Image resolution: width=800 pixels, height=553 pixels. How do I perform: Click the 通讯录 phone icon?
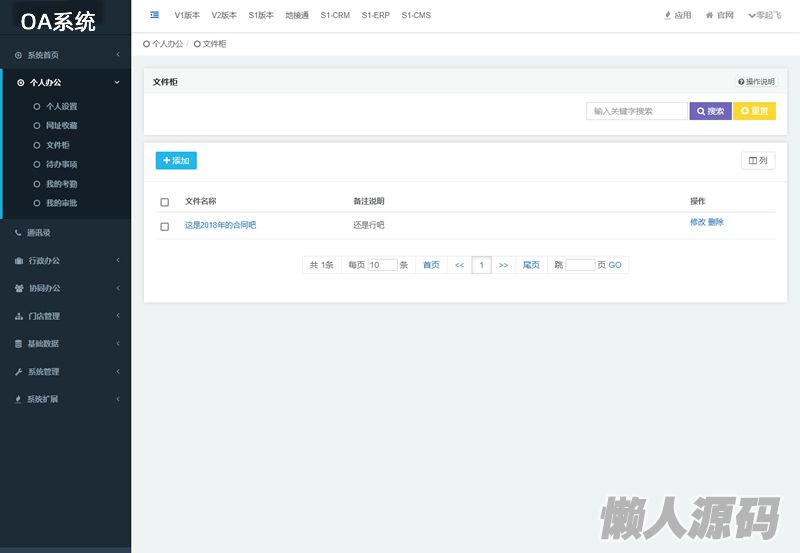click(18, 233)
